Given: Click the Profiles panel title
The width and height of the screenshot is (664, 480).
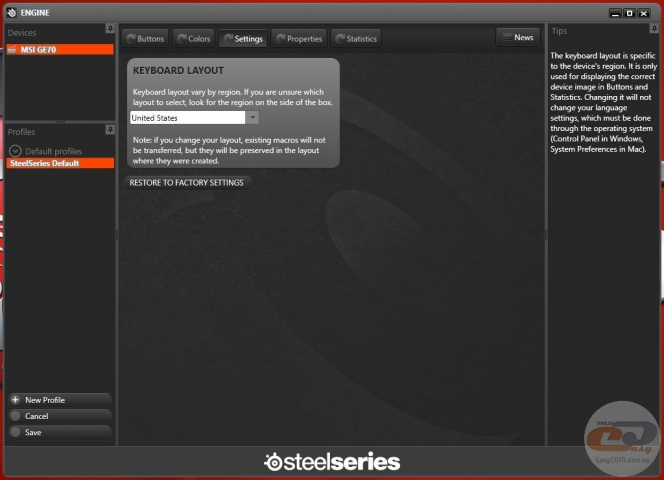Looking at the screenshot, I should [21, 132].
